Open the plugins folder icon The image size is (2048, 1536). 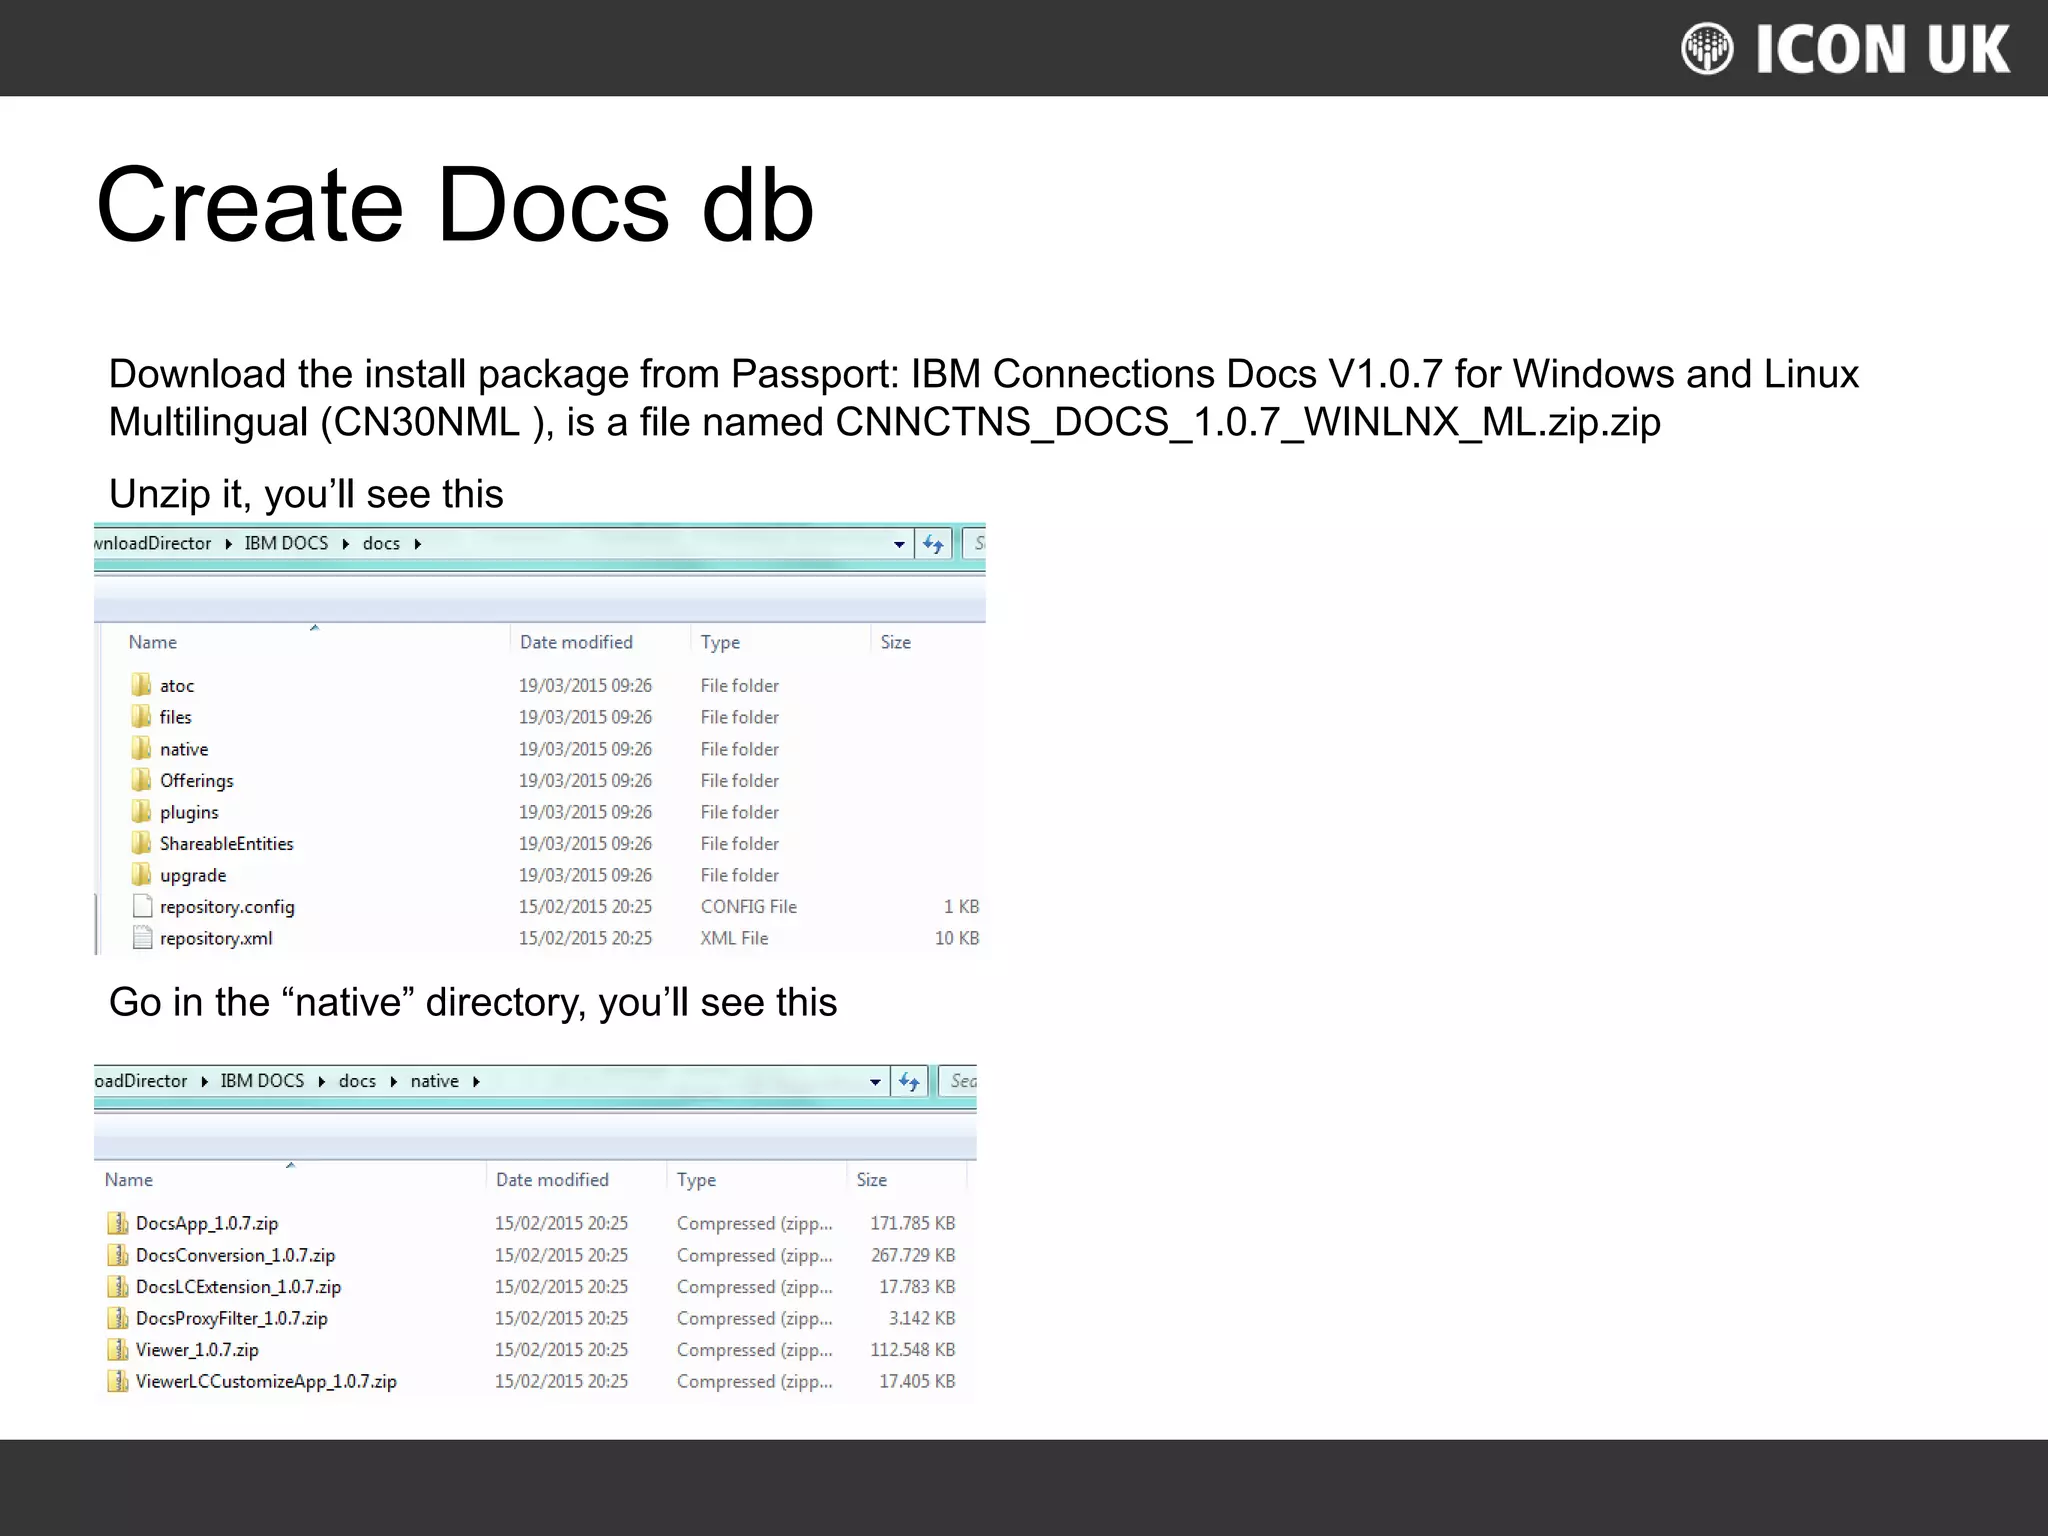(x=141, y=811)
